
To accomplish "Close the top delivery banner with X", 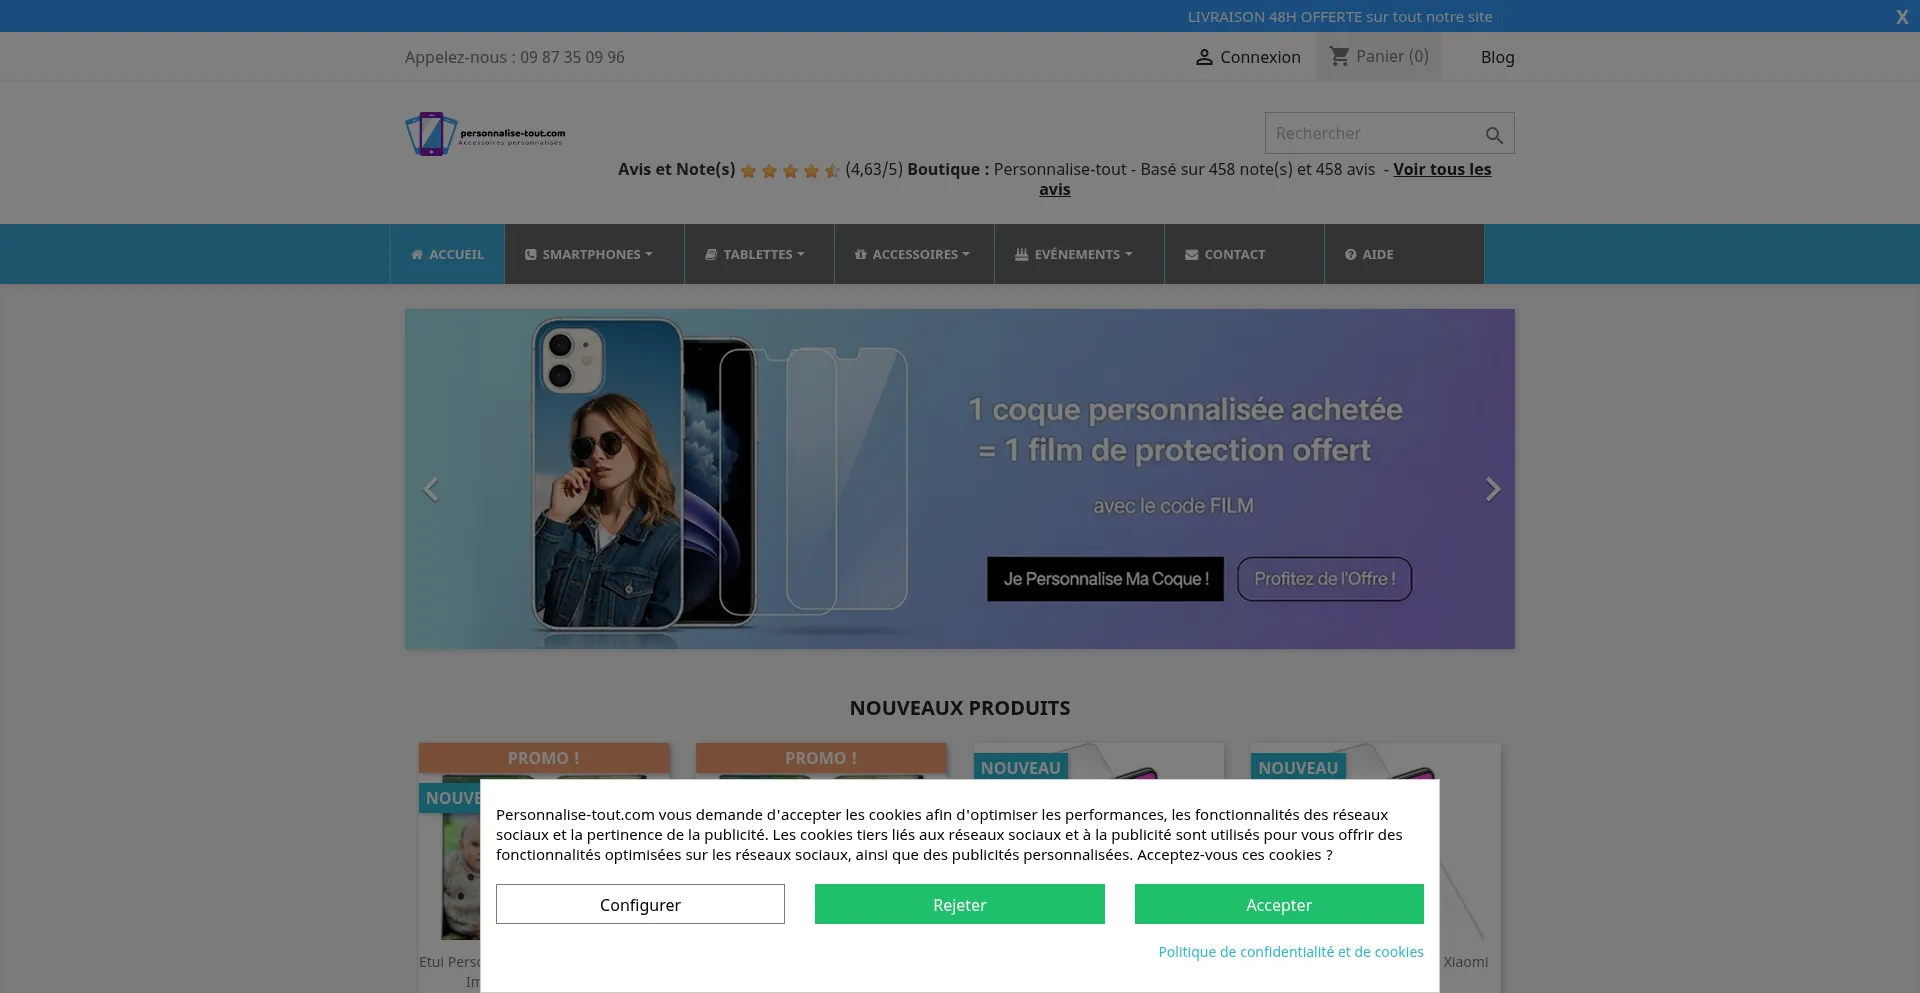I will (1902, 17).
